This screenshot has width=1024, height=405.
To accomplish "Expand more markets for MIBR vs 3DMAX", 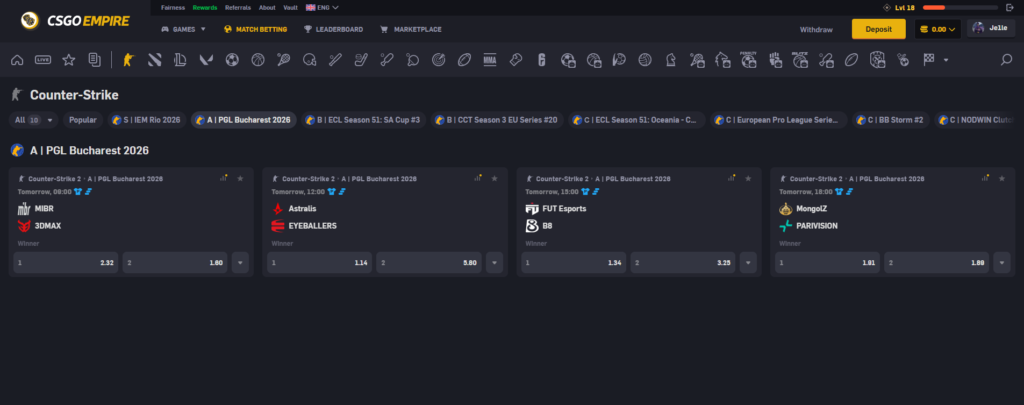I will (x=240, y=263).
